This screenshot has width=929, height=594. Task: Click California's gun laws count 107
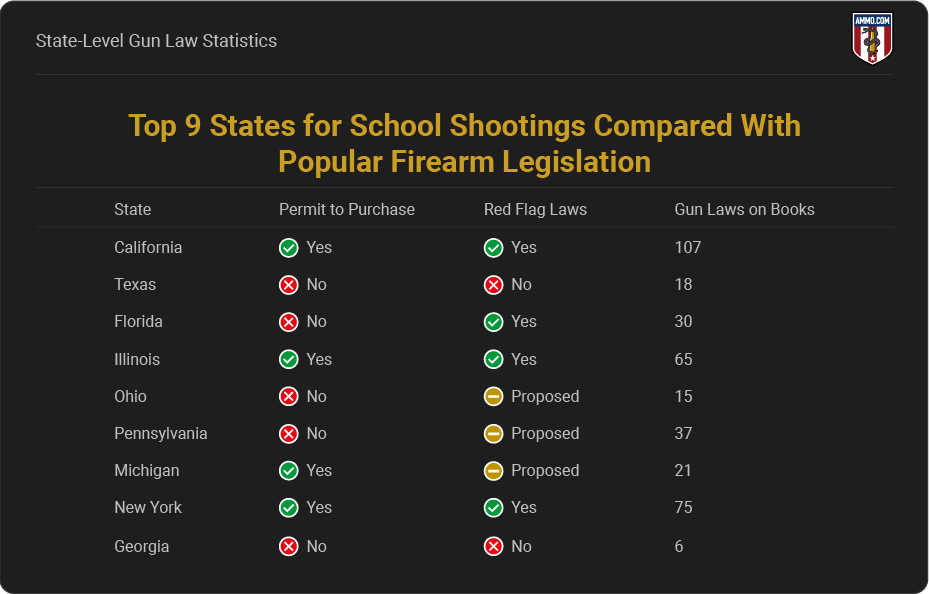tap(688, 248)
